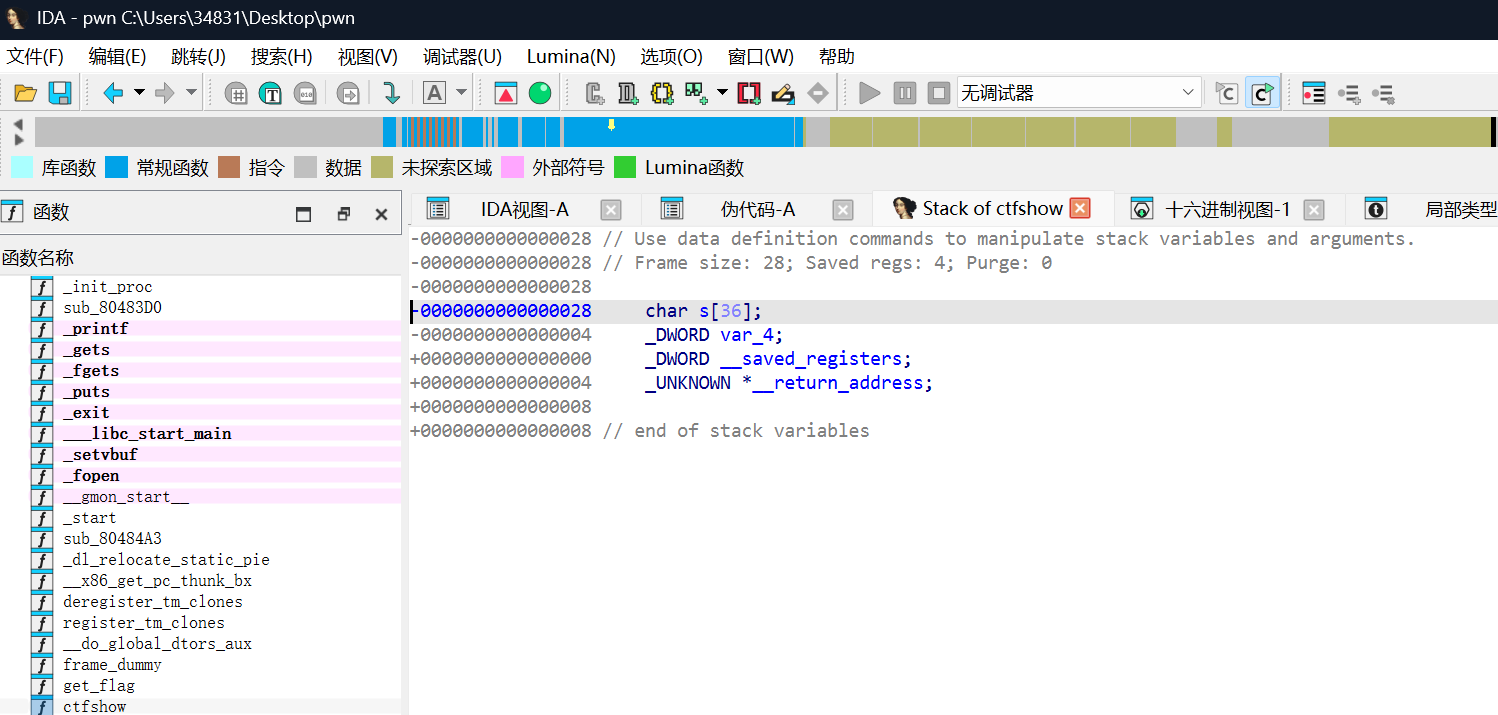The width and height of the screenshot is (1498, 715).
Task: Open the dropdown beside the quotes icon
Action: pos(722,93)
